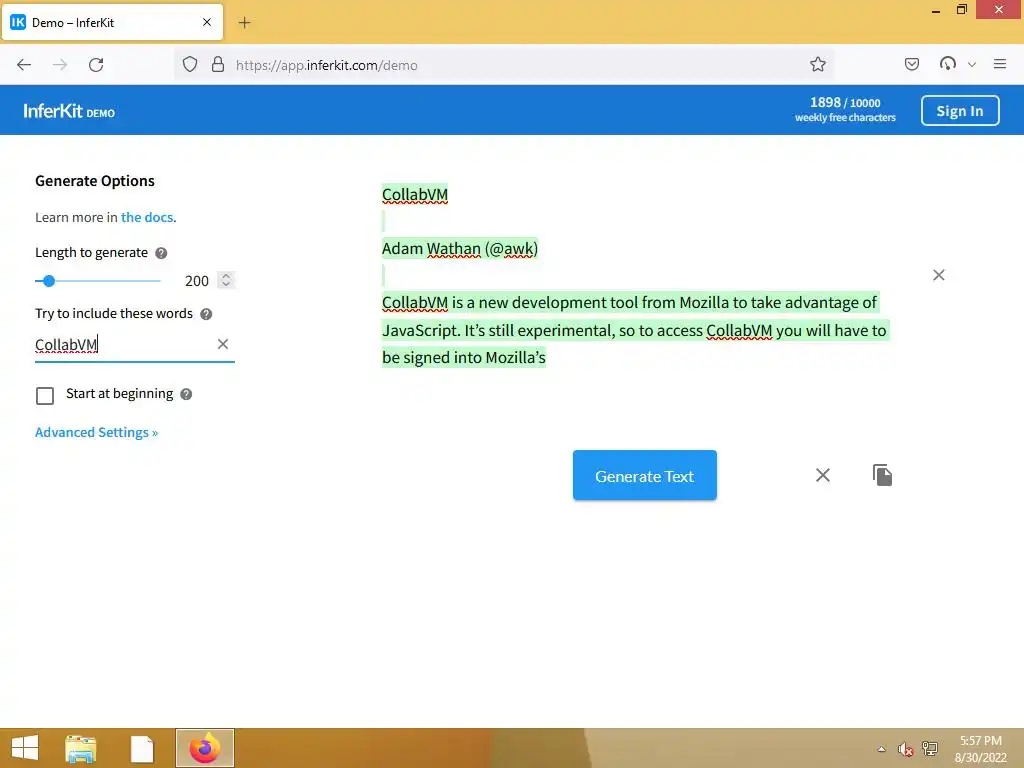Open the blank document taskbar icon
Viewport: 1024px width, 768px height.
[142, 748]
